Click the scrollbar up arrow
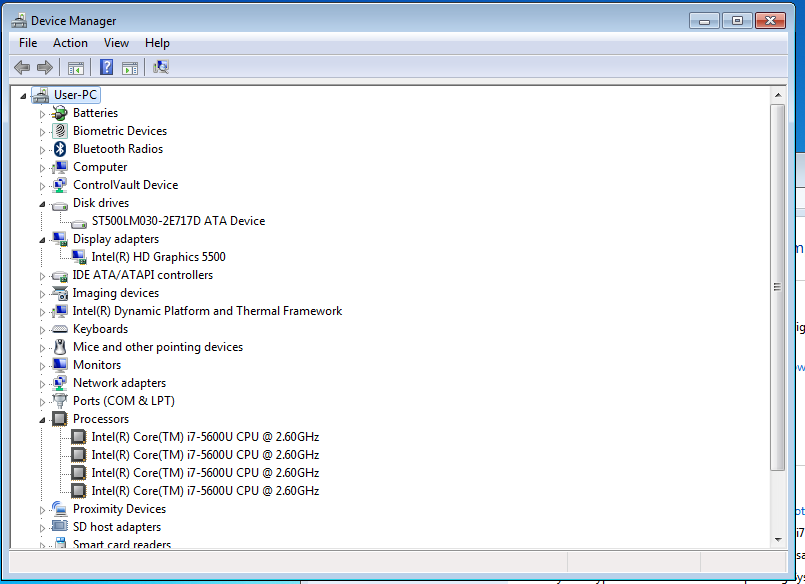Screen dimensions: 805x584 pyautogui.click(x=778, y=95)
